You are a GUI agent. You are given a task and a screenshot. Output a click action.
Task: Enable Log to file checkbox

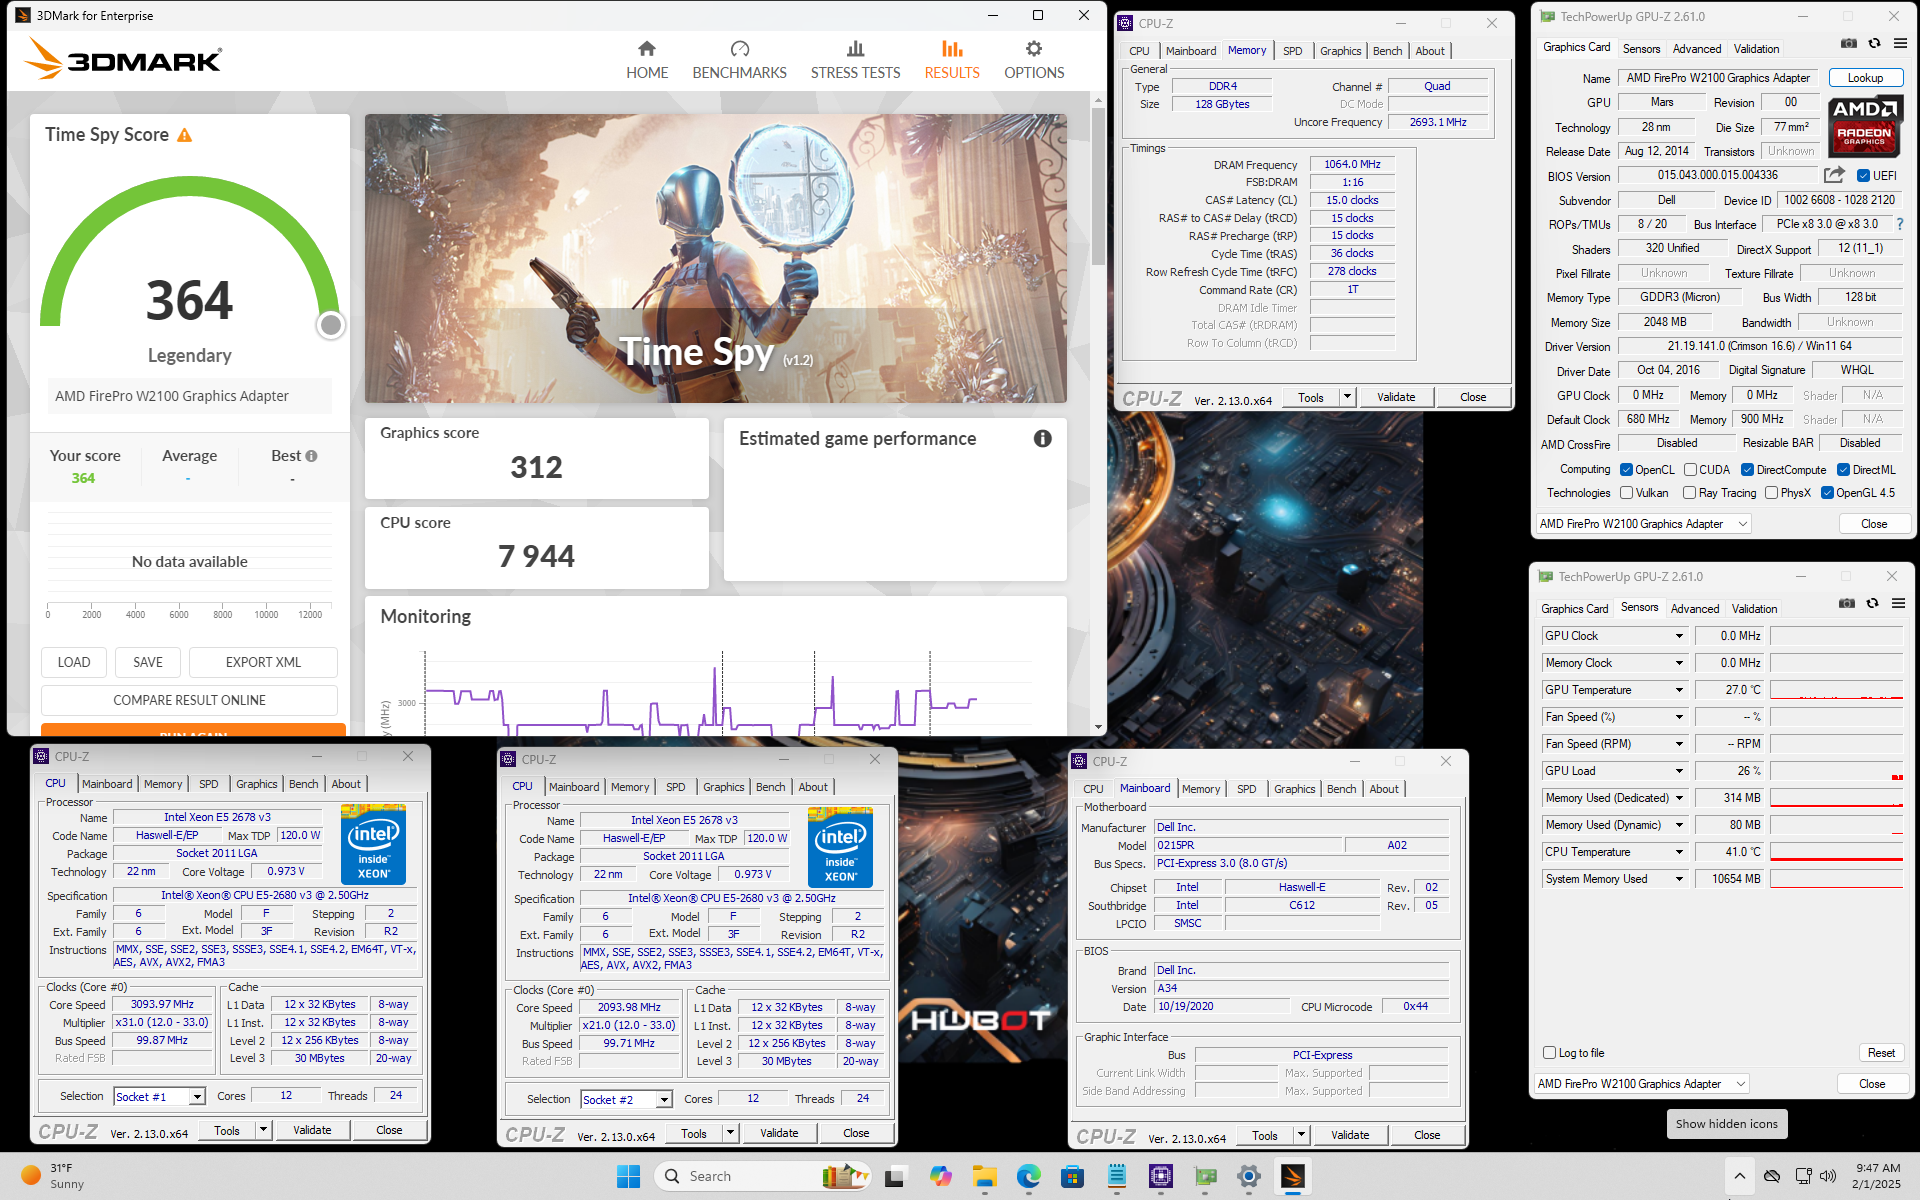[1549, 1053]
